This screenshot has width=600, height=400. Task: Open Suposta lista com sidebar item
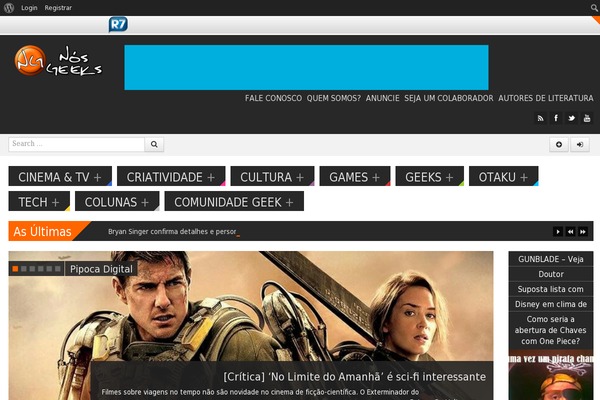[x=551, y=289]
